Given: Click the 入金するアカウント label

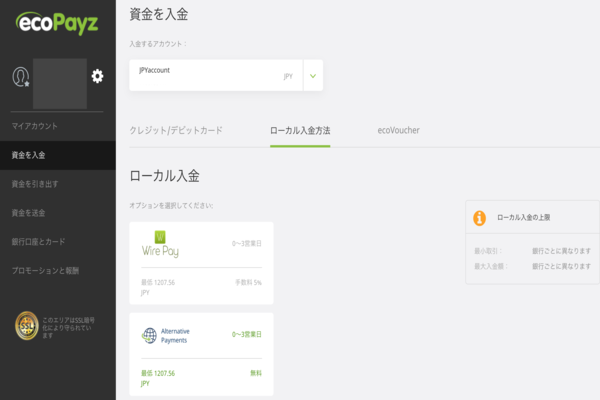Looking at the screenshot, I should [x=158, y=44].
